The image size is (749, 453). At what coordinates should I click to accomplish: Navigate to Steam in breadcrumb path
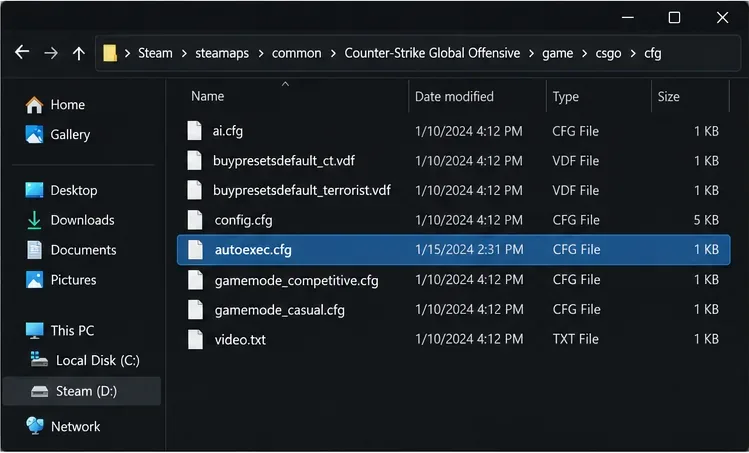(x=155, y=53)
